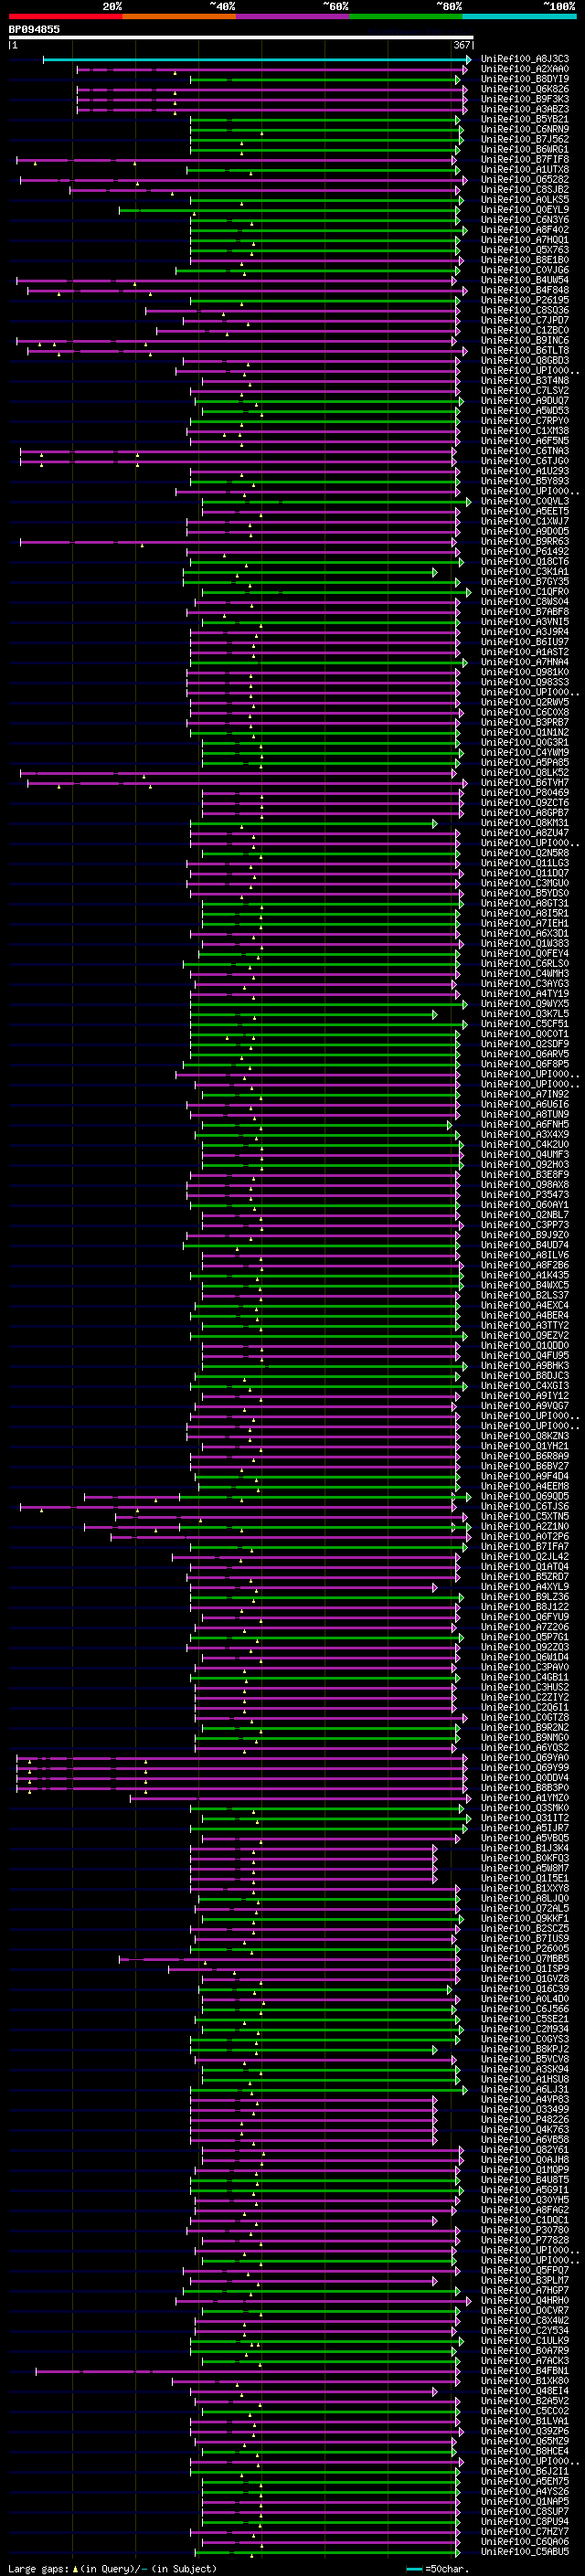Open hit UniRef100_A3ABZ3

pos(525,110)
